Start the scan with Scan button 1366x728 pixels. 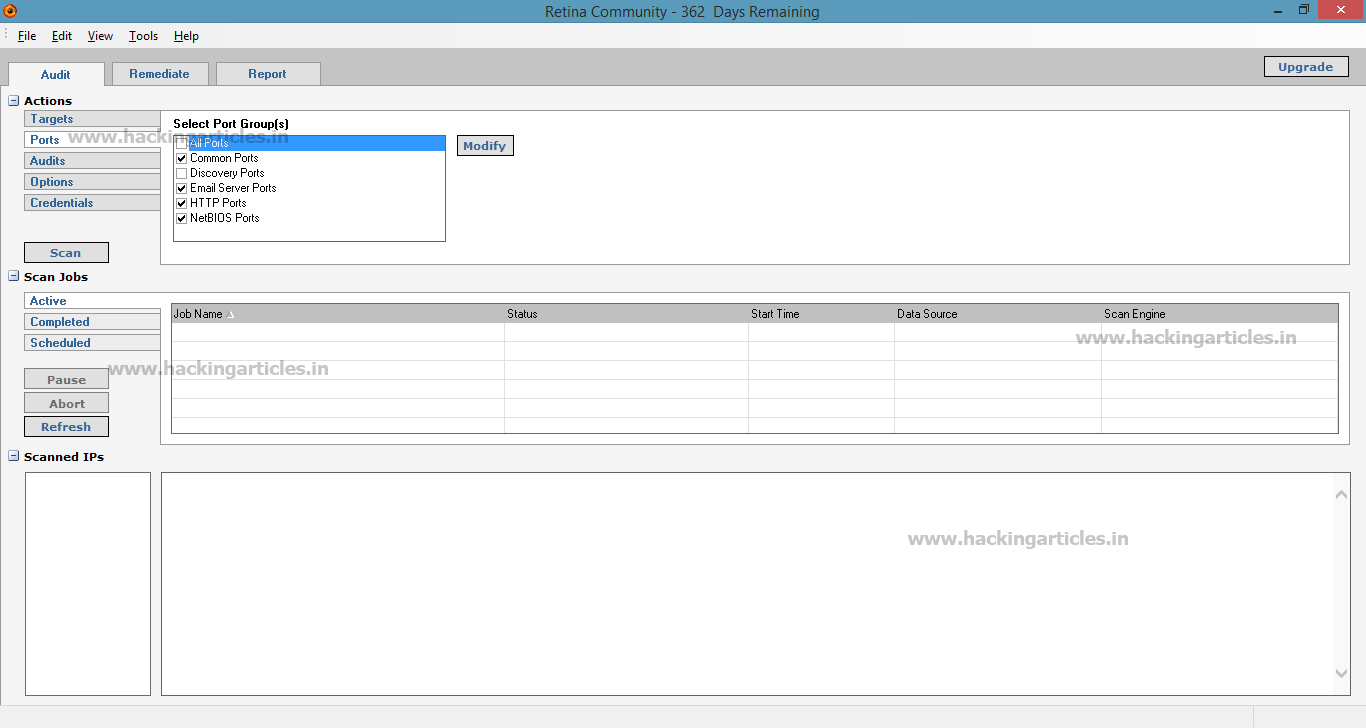coord(66,253)
